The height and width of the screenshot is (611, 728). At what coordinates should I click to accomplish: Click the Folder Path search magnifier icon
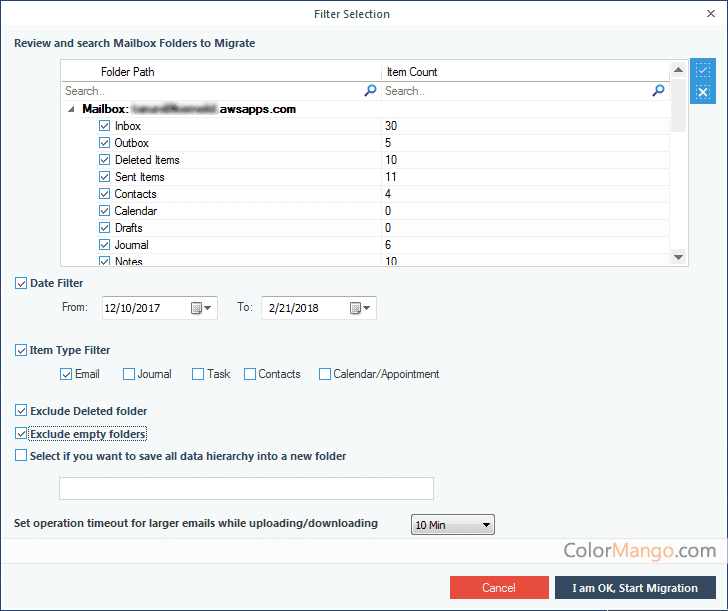371,90
